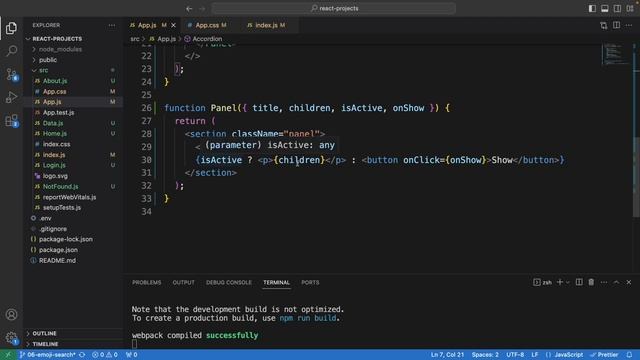Open the Extensions view
This screenshot has width=640, height=360.
coord(11,120)
